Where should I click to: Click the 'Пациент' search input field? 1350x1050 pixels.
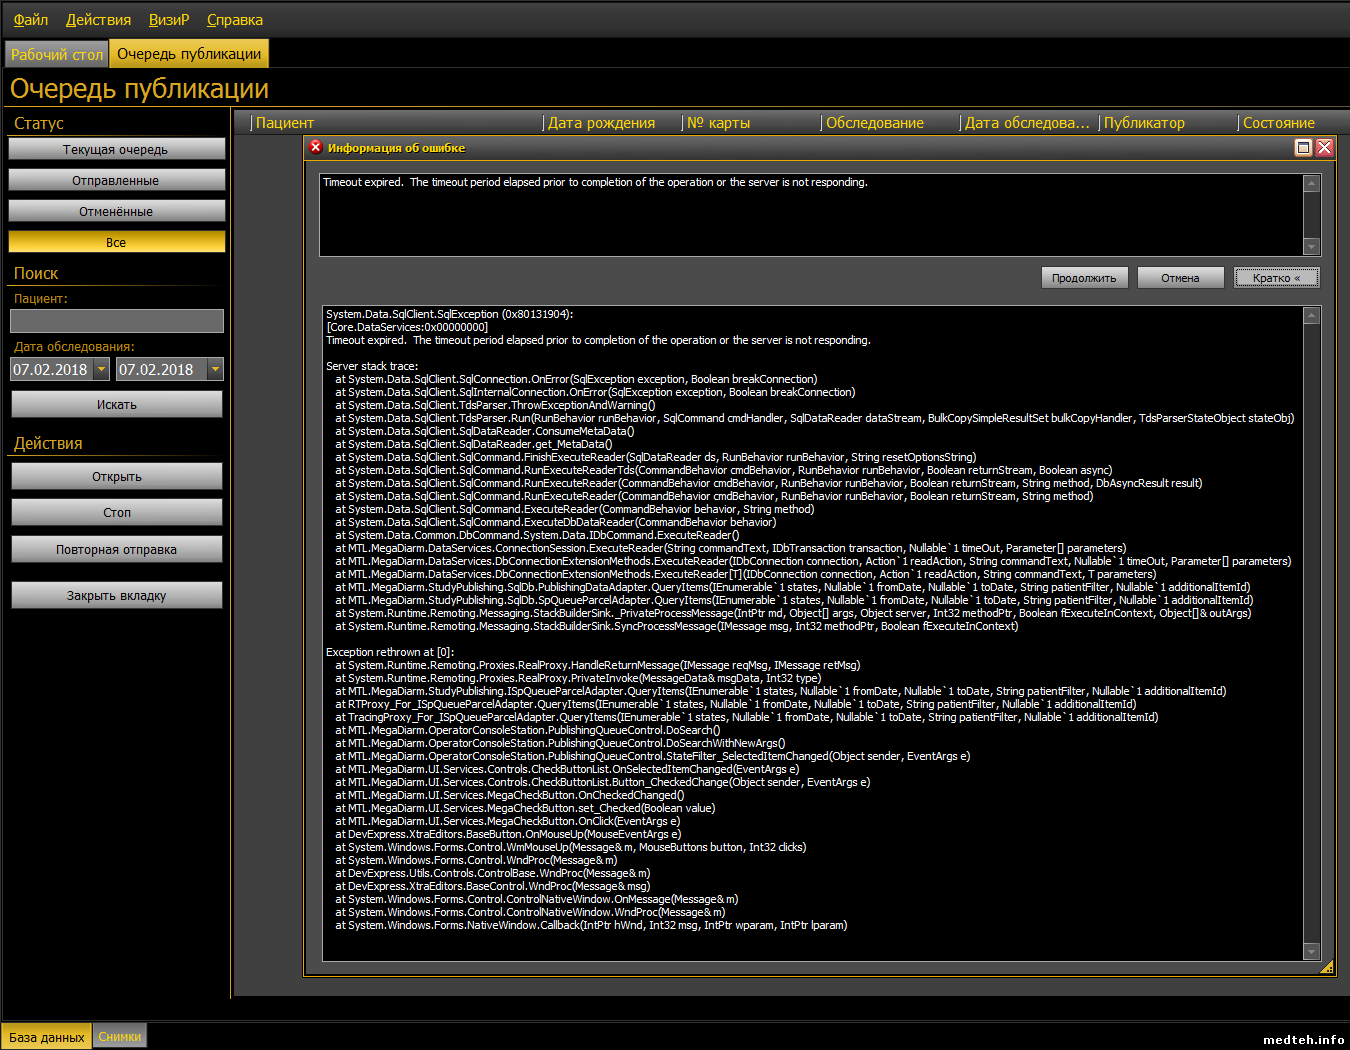(116, 321)
